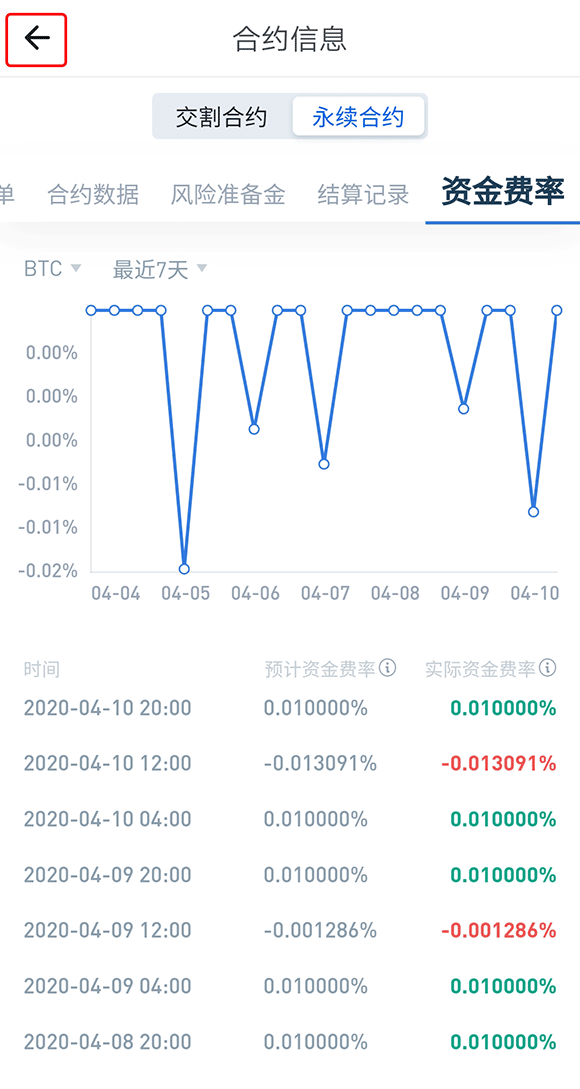Select the 资金费率 tab

(503, 192)
